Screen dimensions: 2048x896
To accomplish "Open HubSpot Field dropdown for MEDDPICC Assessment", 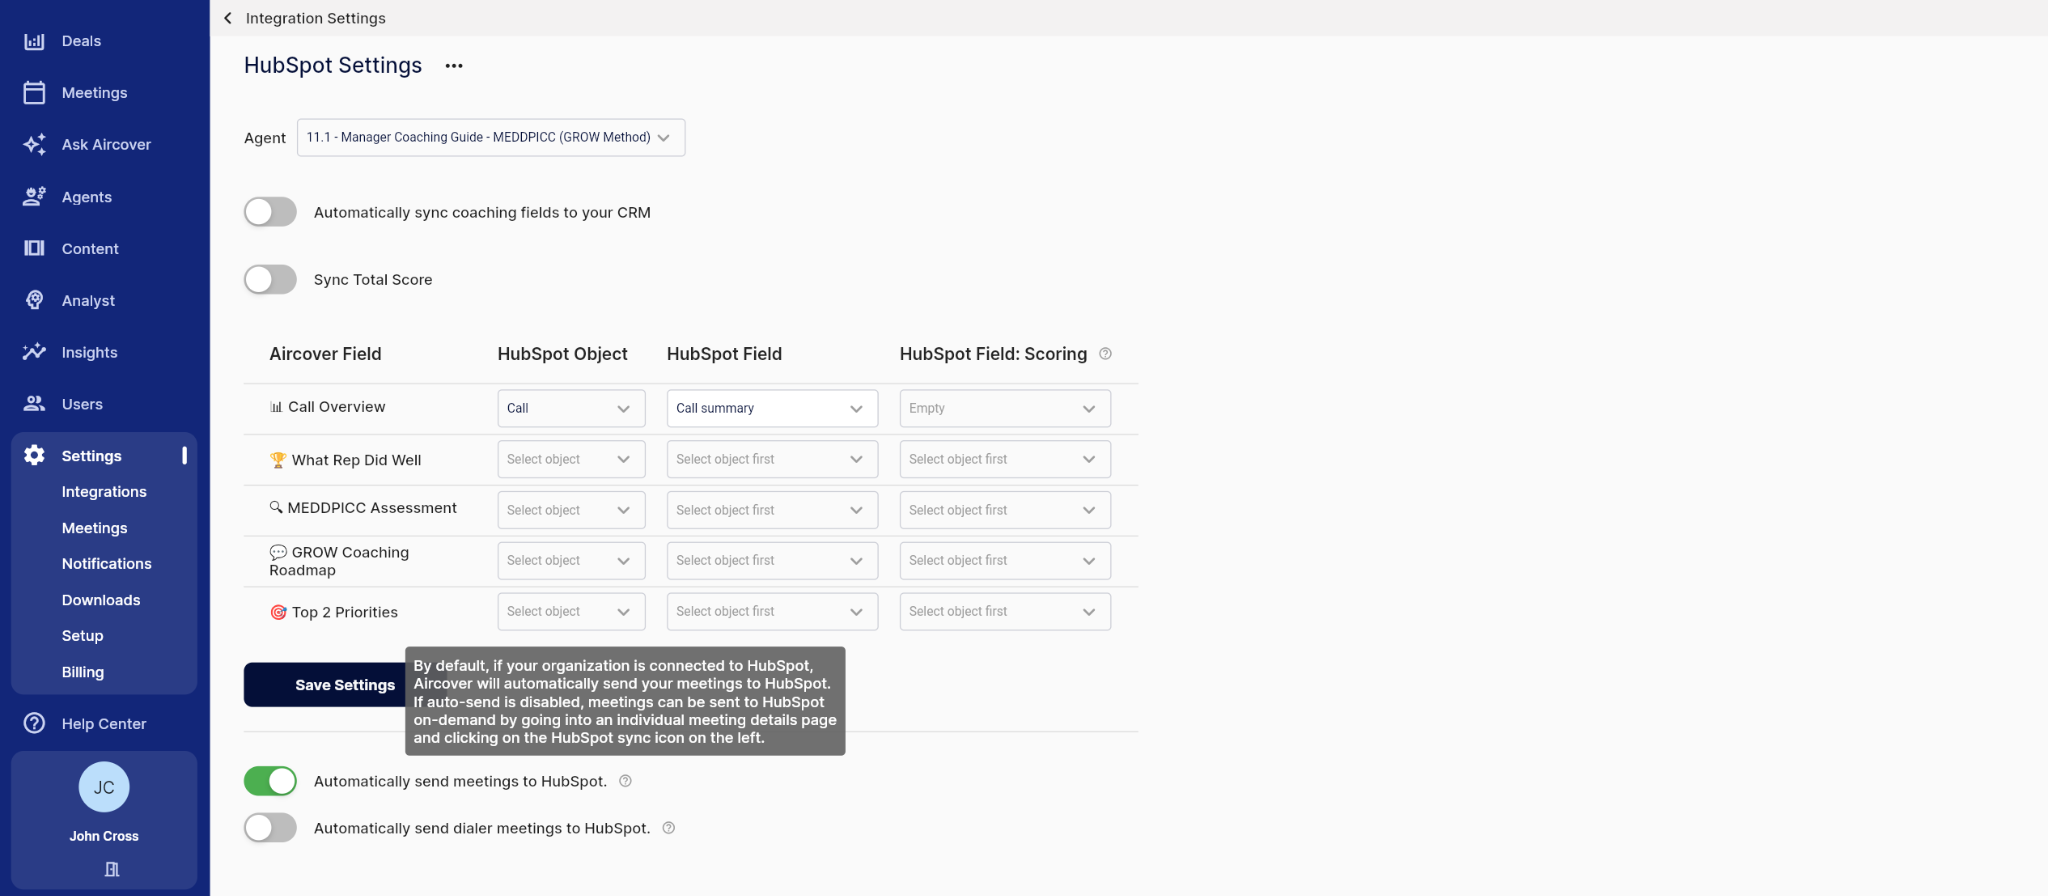I will (x=772, y=510).
